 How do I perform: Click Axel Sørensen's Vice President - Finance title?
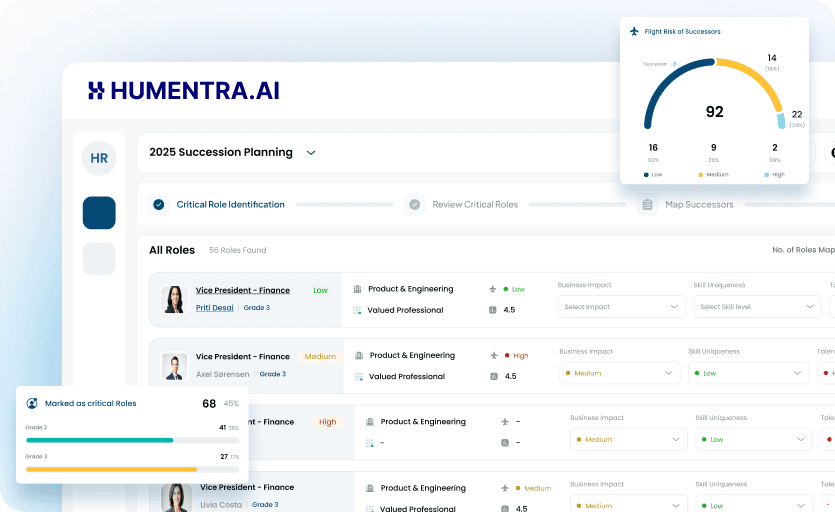point(243,356)
